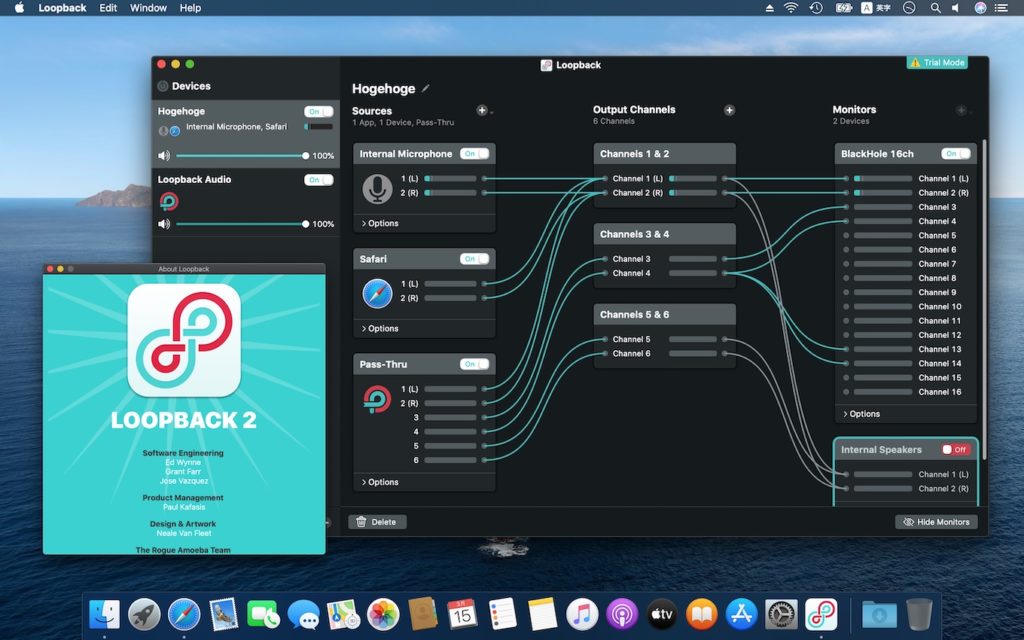
Task: Click the Trial Mode warning badge
Action: click(x=937, y=63)
